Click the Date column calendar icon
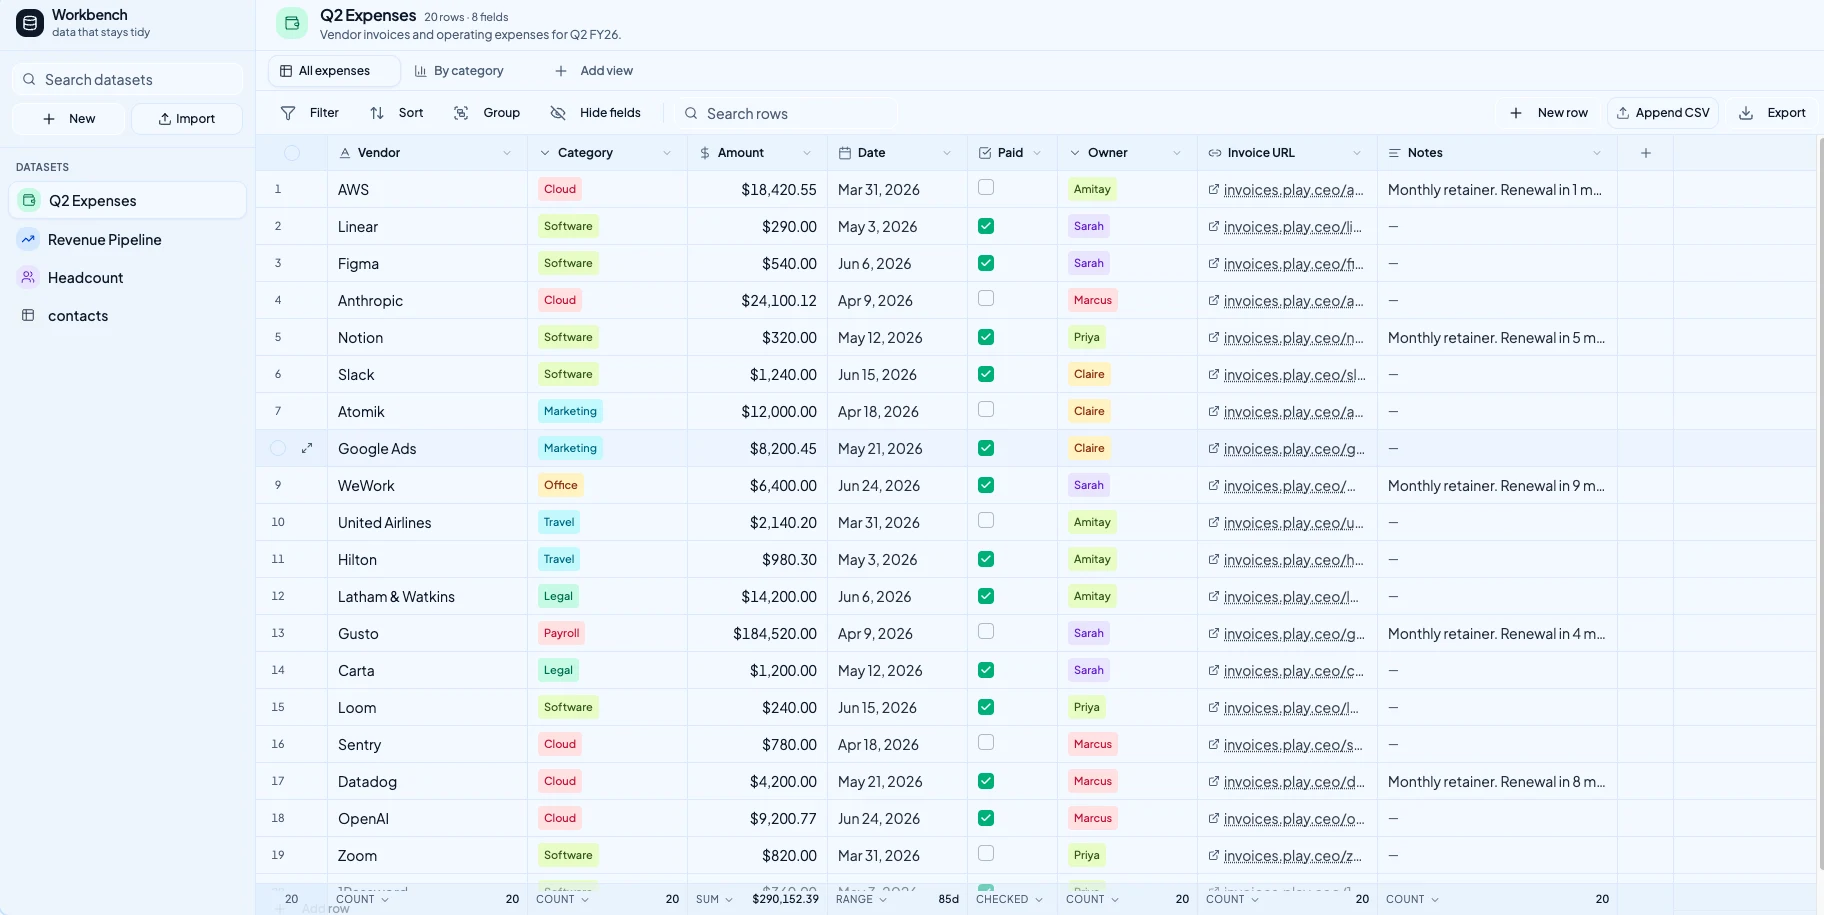 pos(845,153)
